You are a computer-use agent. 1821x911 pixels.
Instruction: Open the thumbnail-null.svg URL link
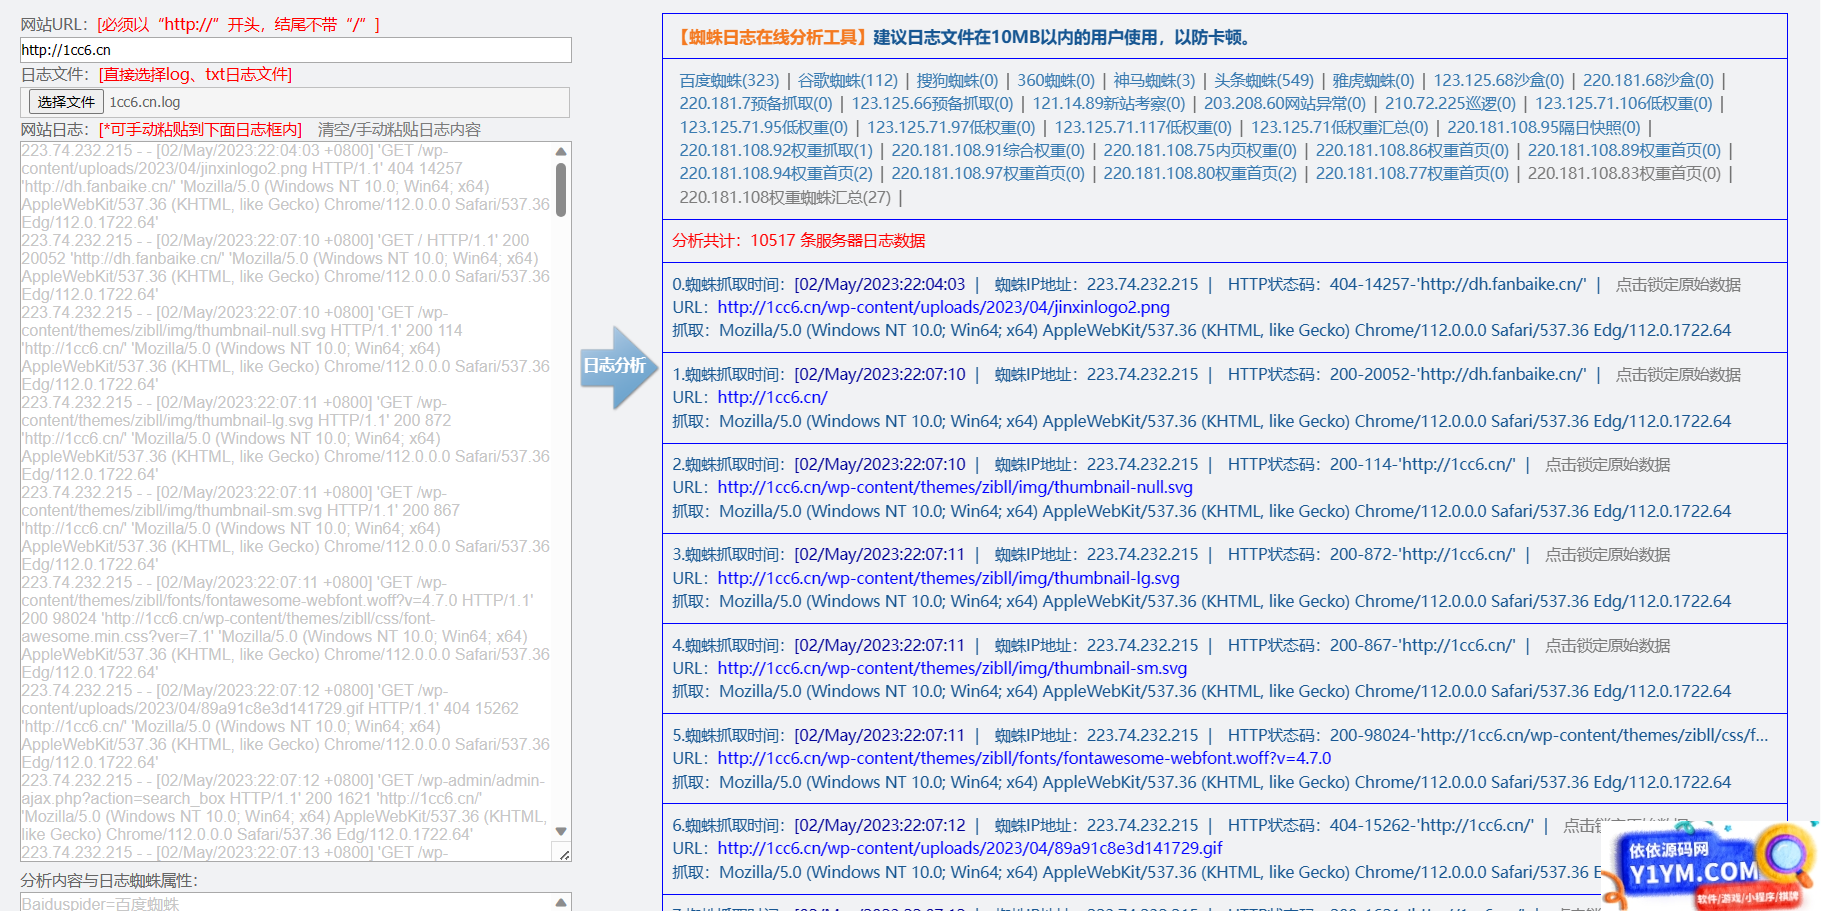955,487
